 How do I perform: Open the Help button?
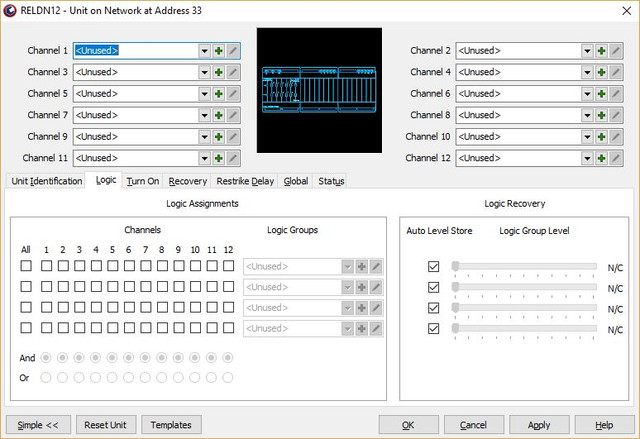pos(604,425)
